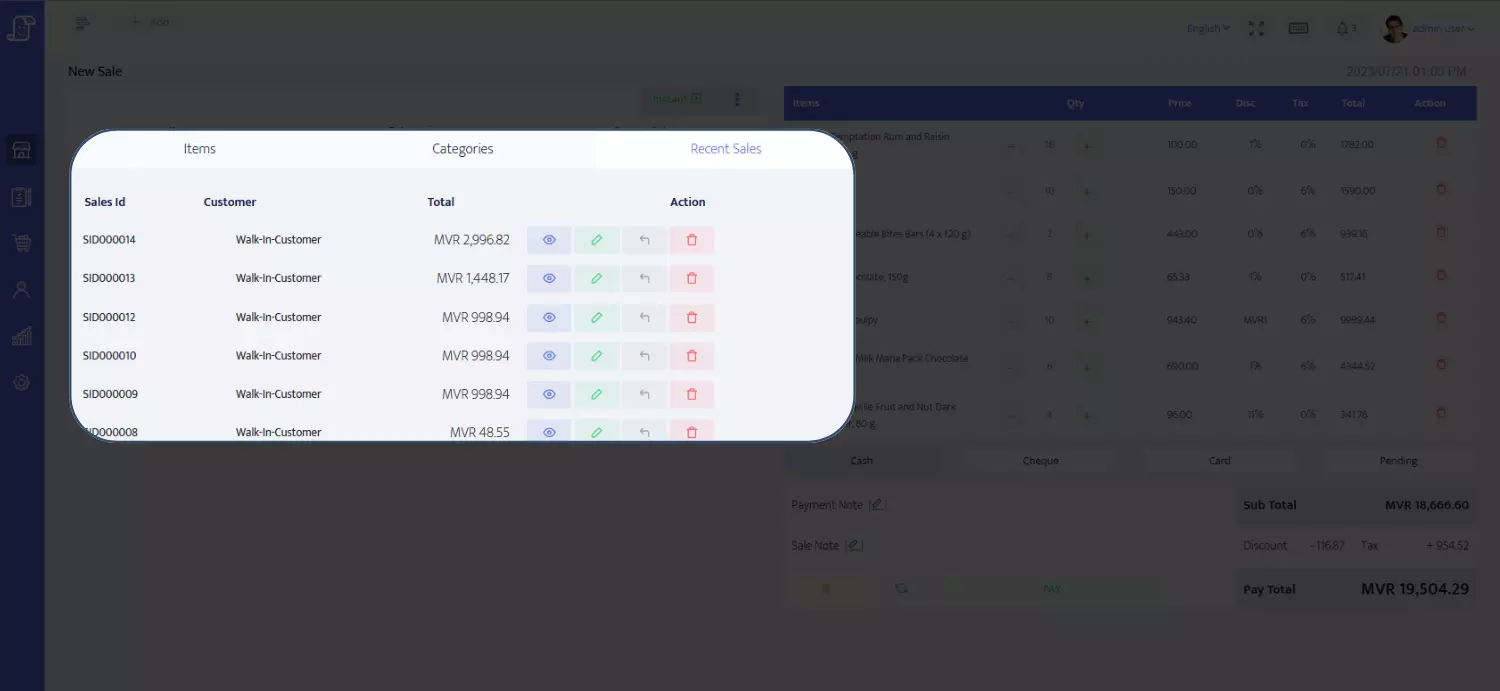This screenshot has width=1500, height=691.
Task: Open notifications bell in header
Action: click(x=1342, y=29)
